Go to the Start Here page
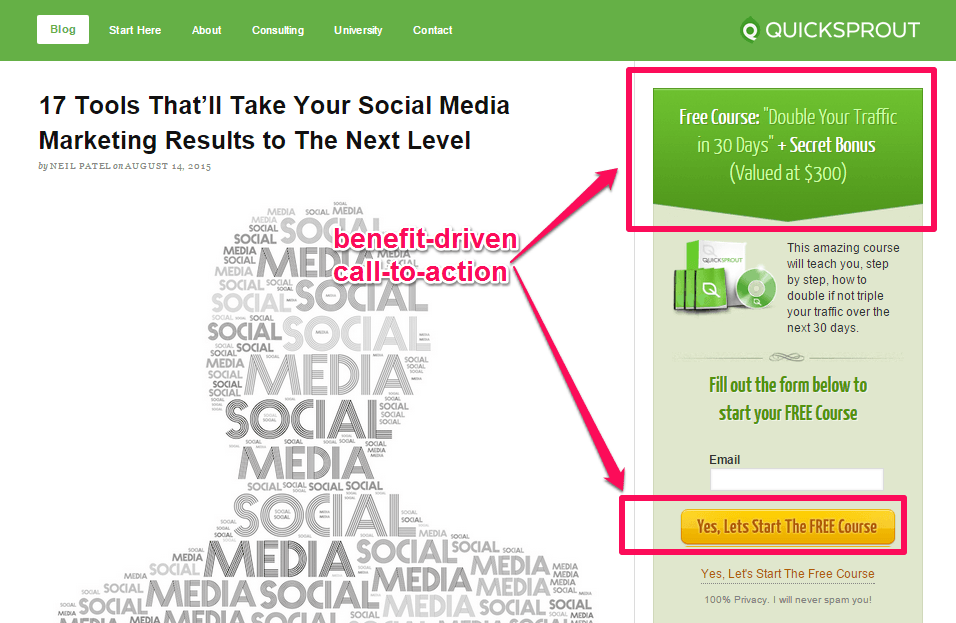 [x=135, y=30]
